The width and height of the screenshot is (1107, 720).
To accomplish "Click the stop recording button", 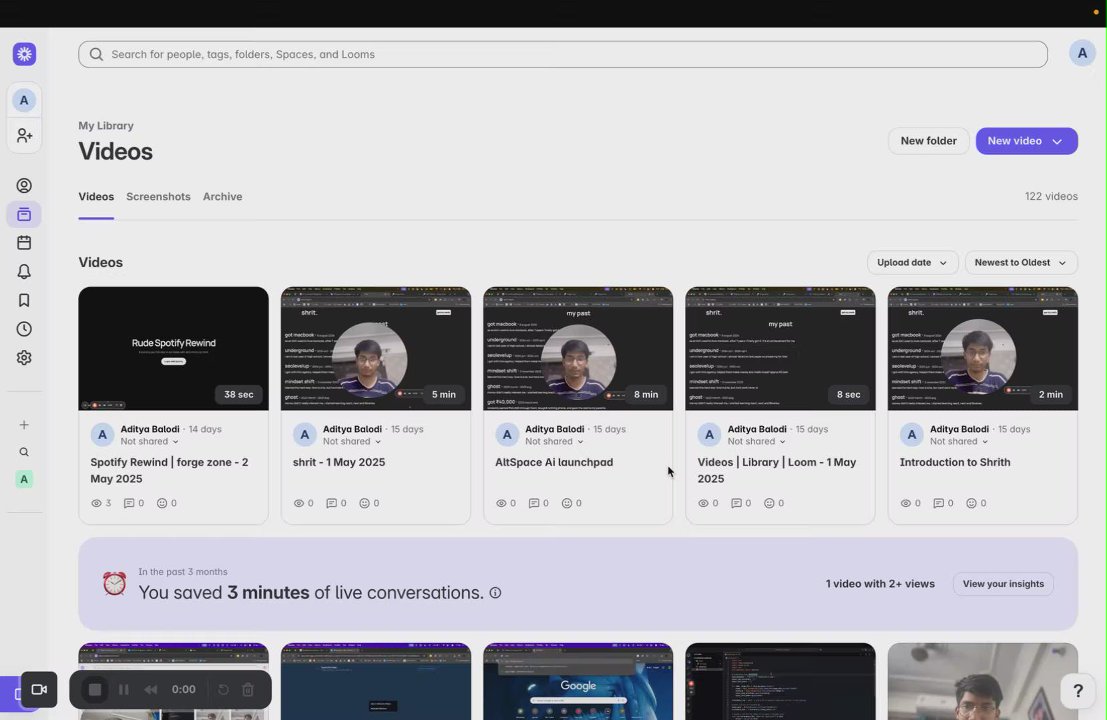I will [x=95, y=690].
